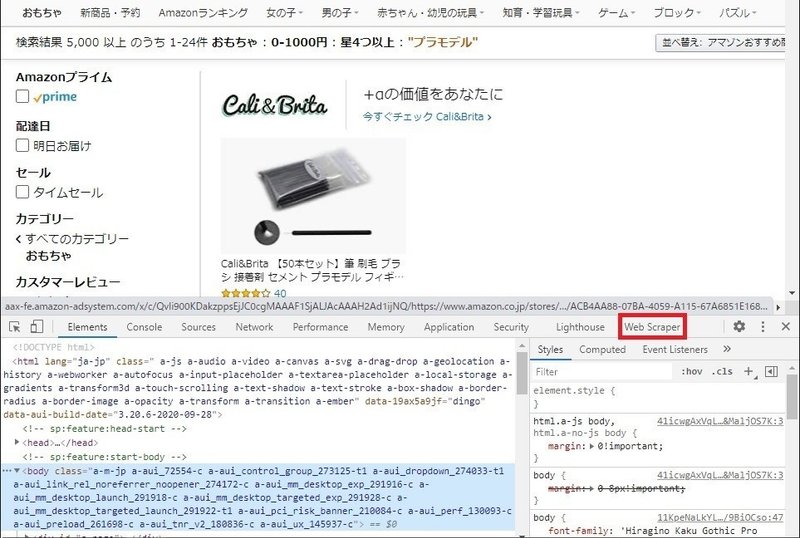Select the Event Listeners pane tab
This screenshot has height=538, width=800.
[x=675, y=350]
